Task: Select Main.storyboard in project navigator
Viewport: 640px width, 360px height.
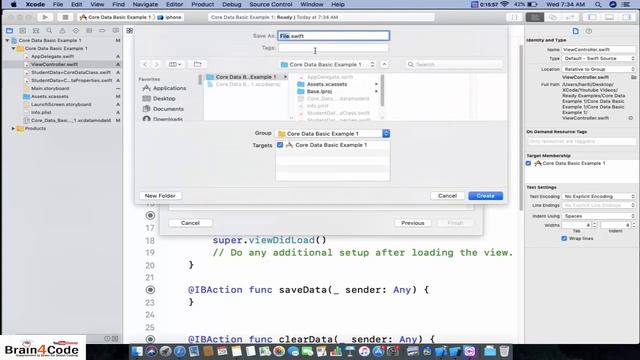Action: tap(50, 89)
